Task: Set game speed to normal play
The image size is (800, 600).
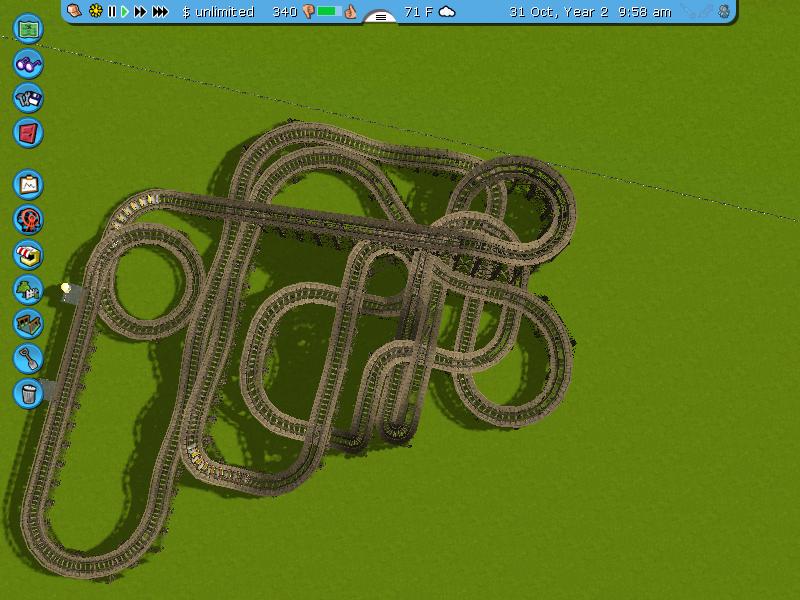Action: 124,11
